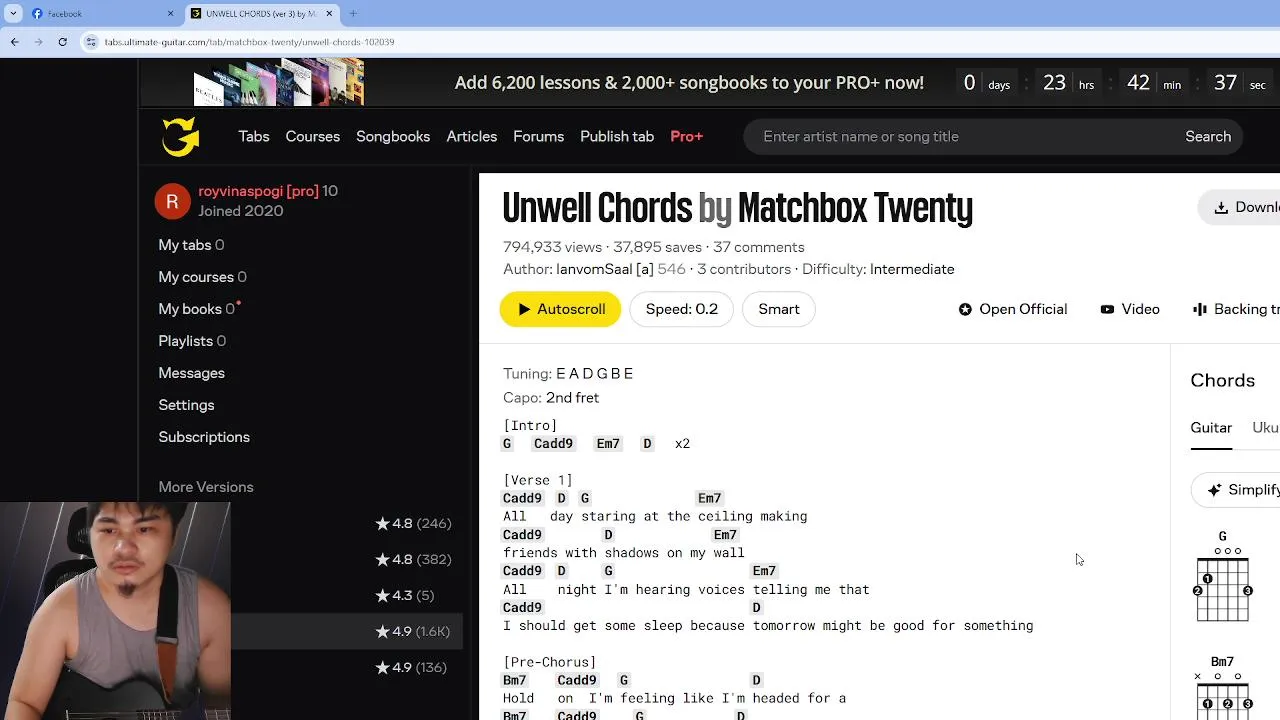Screen dimensions: 1280x720
Task: Click Speed: 0.2 button
Action: 682,309
